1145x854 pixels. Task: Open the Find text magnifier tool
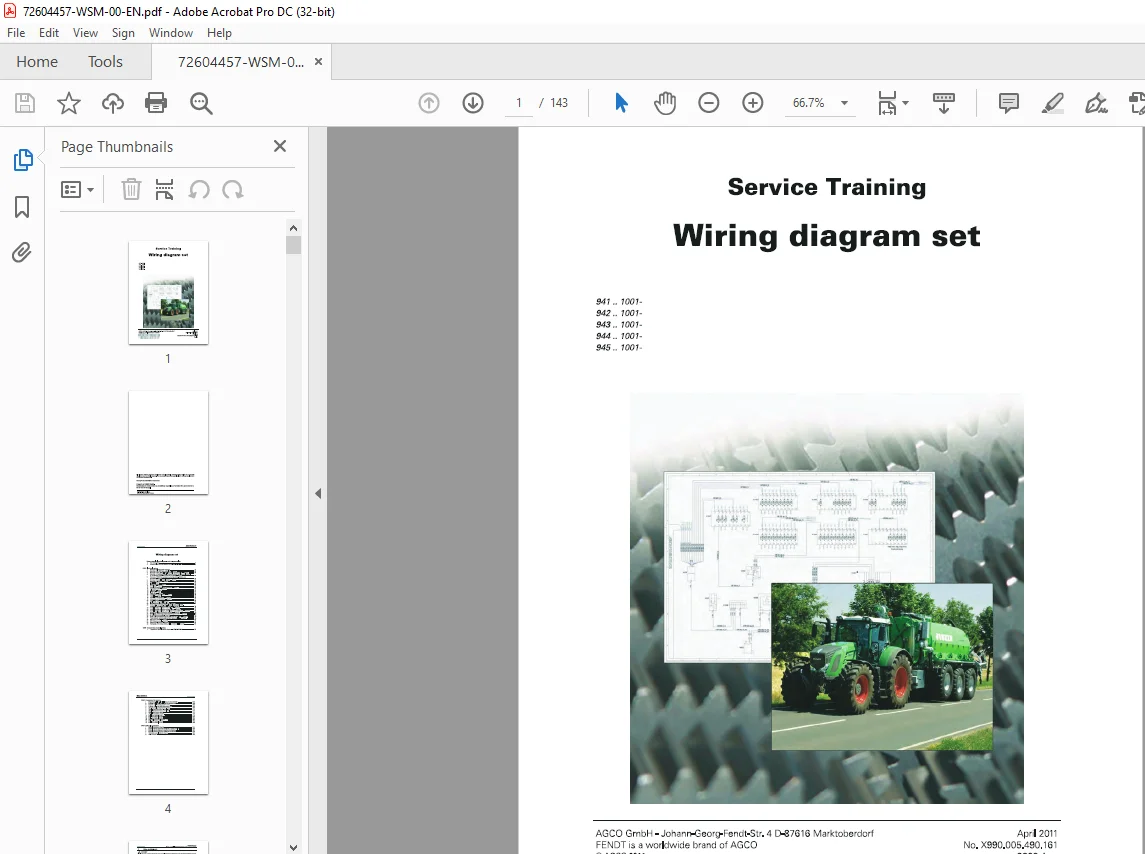point(201,103)
